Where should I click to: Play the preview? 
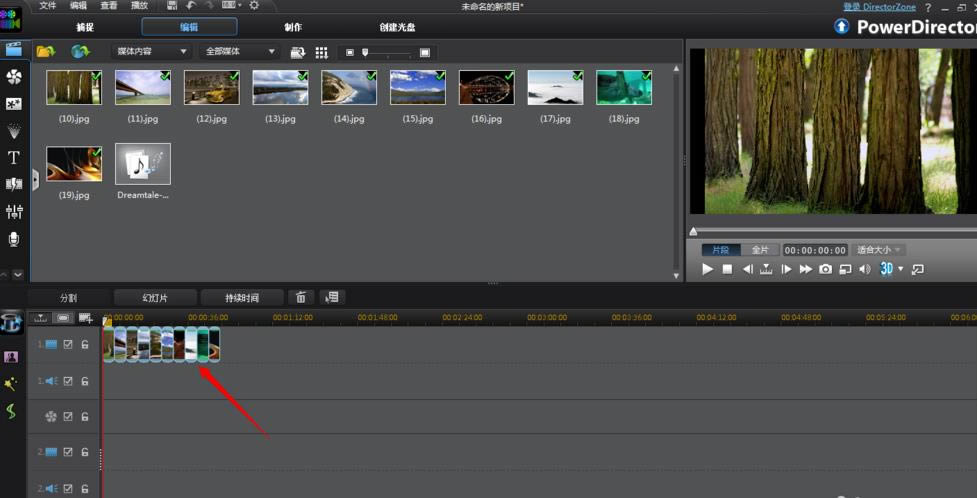coord(707,269)
